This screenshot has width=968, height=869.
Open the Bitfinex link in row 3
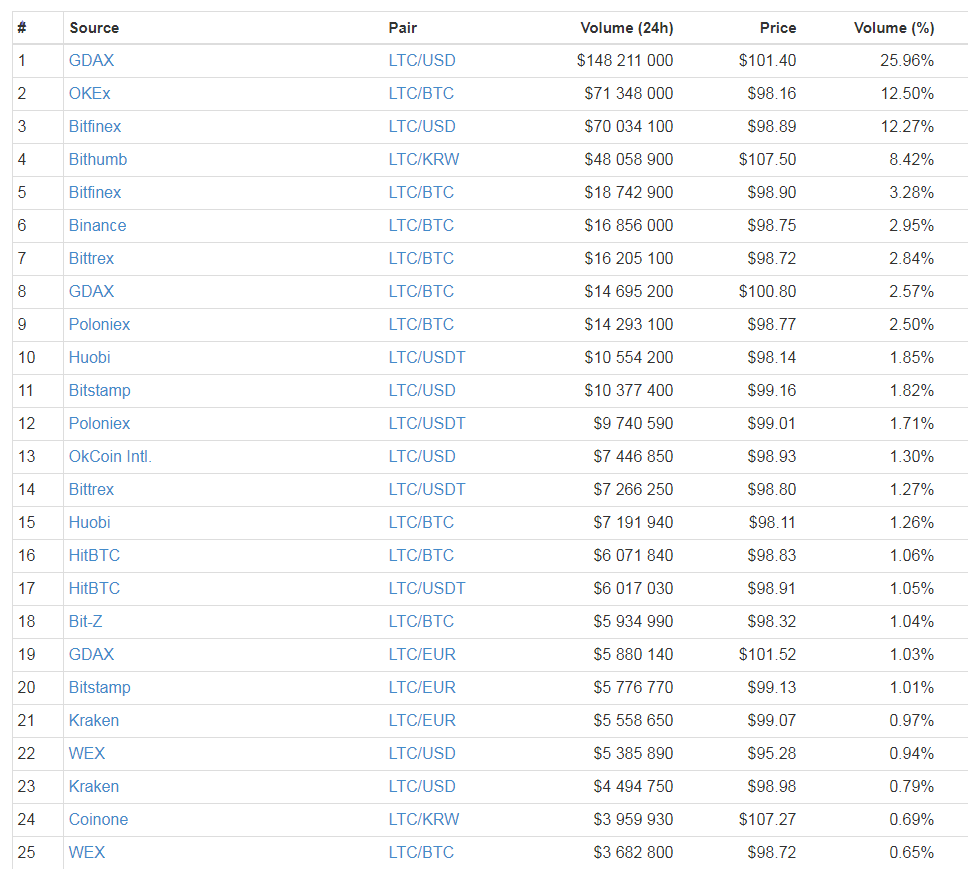[x=94, y=127]
